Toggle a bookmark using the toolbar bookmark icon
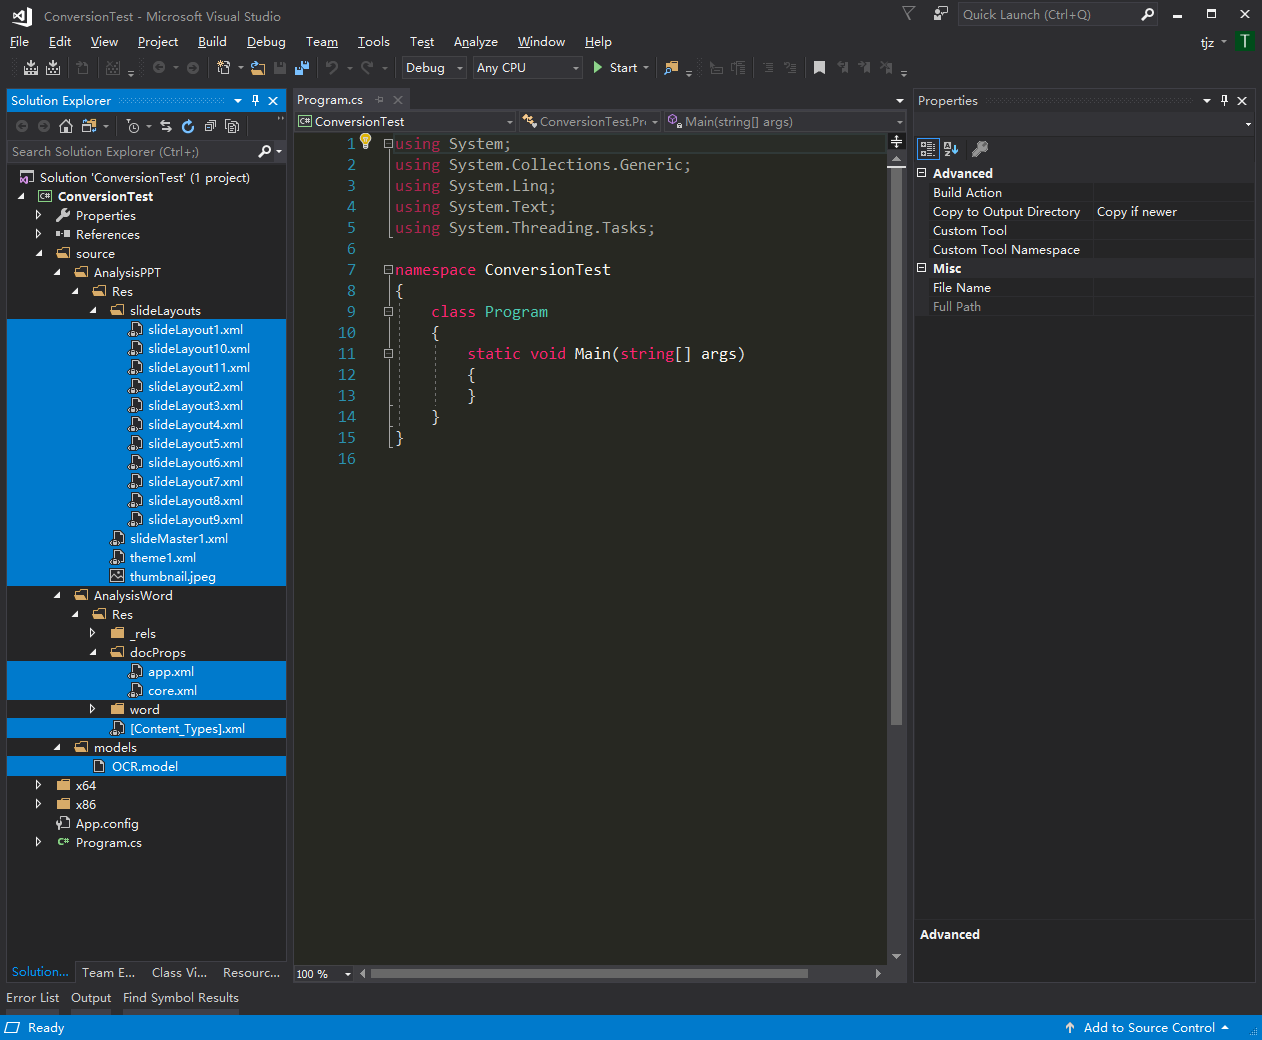The image size is (1262, 1040). pyautogui.click(x=819, y=68)
